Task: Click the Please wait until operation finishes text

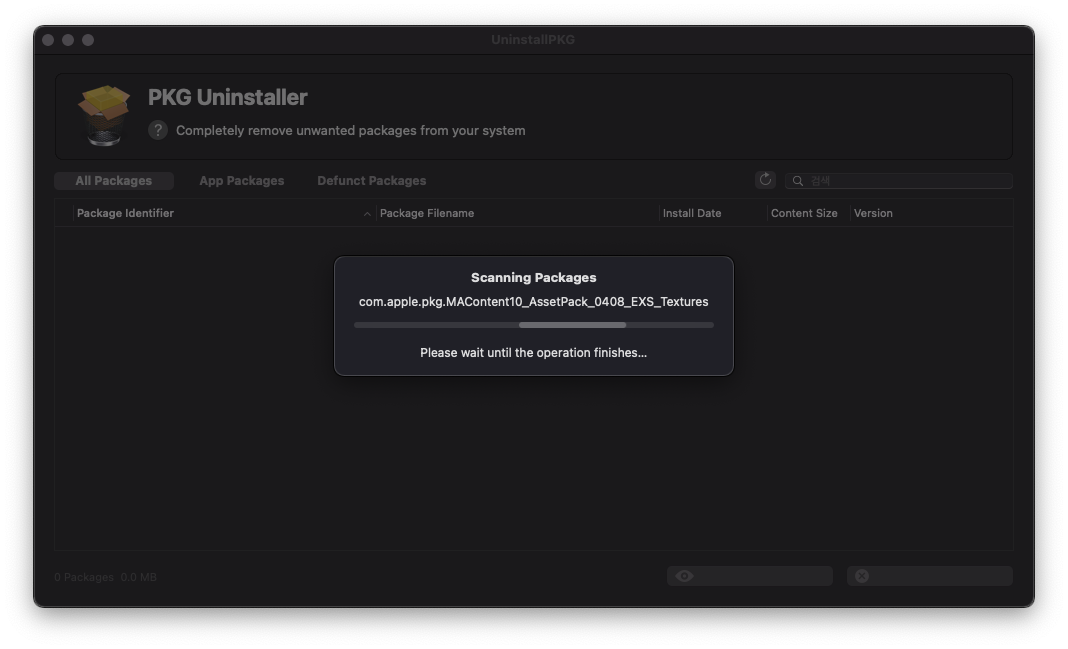Action: [534, 353]
